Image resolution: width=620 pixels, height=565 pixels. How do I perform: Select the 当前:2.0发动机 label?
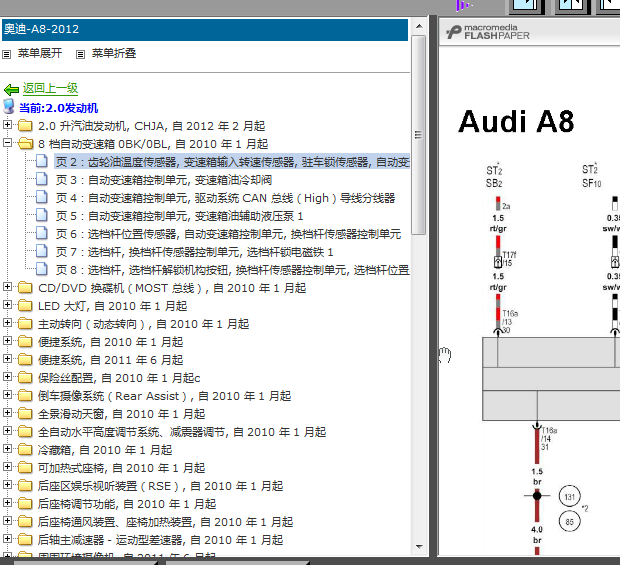click(x=59, y=108)
